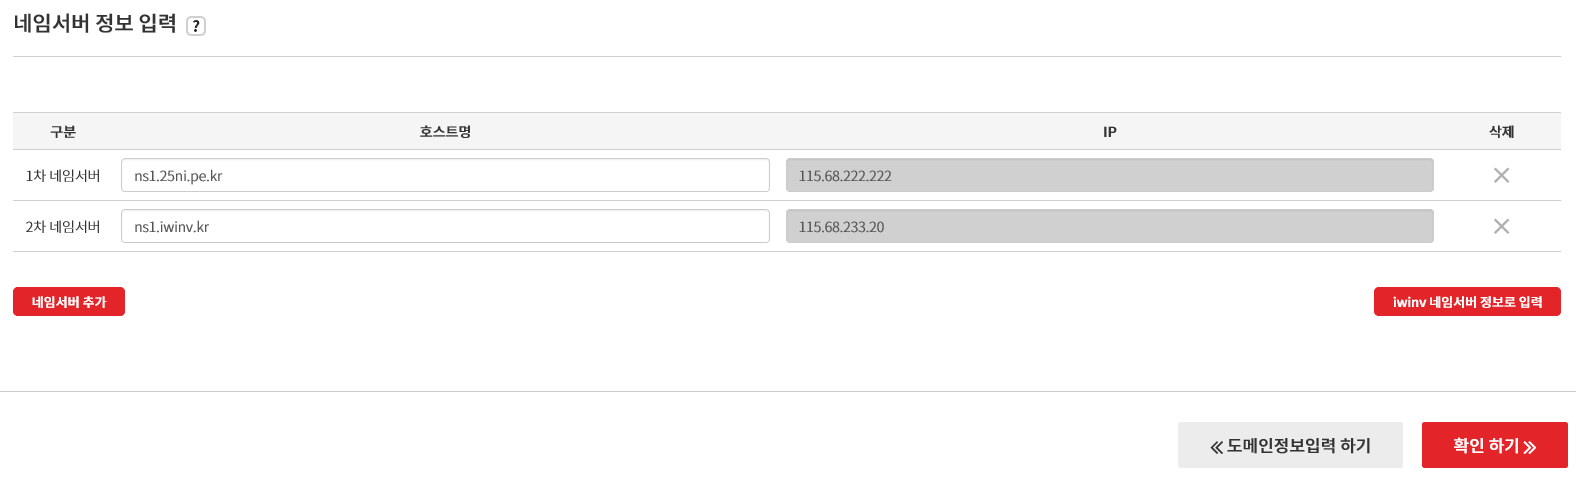Select the 2차 네임서버 row label
Image resolution: width=1580 pixels, height=477 pixels.
[x=63, y=227]
